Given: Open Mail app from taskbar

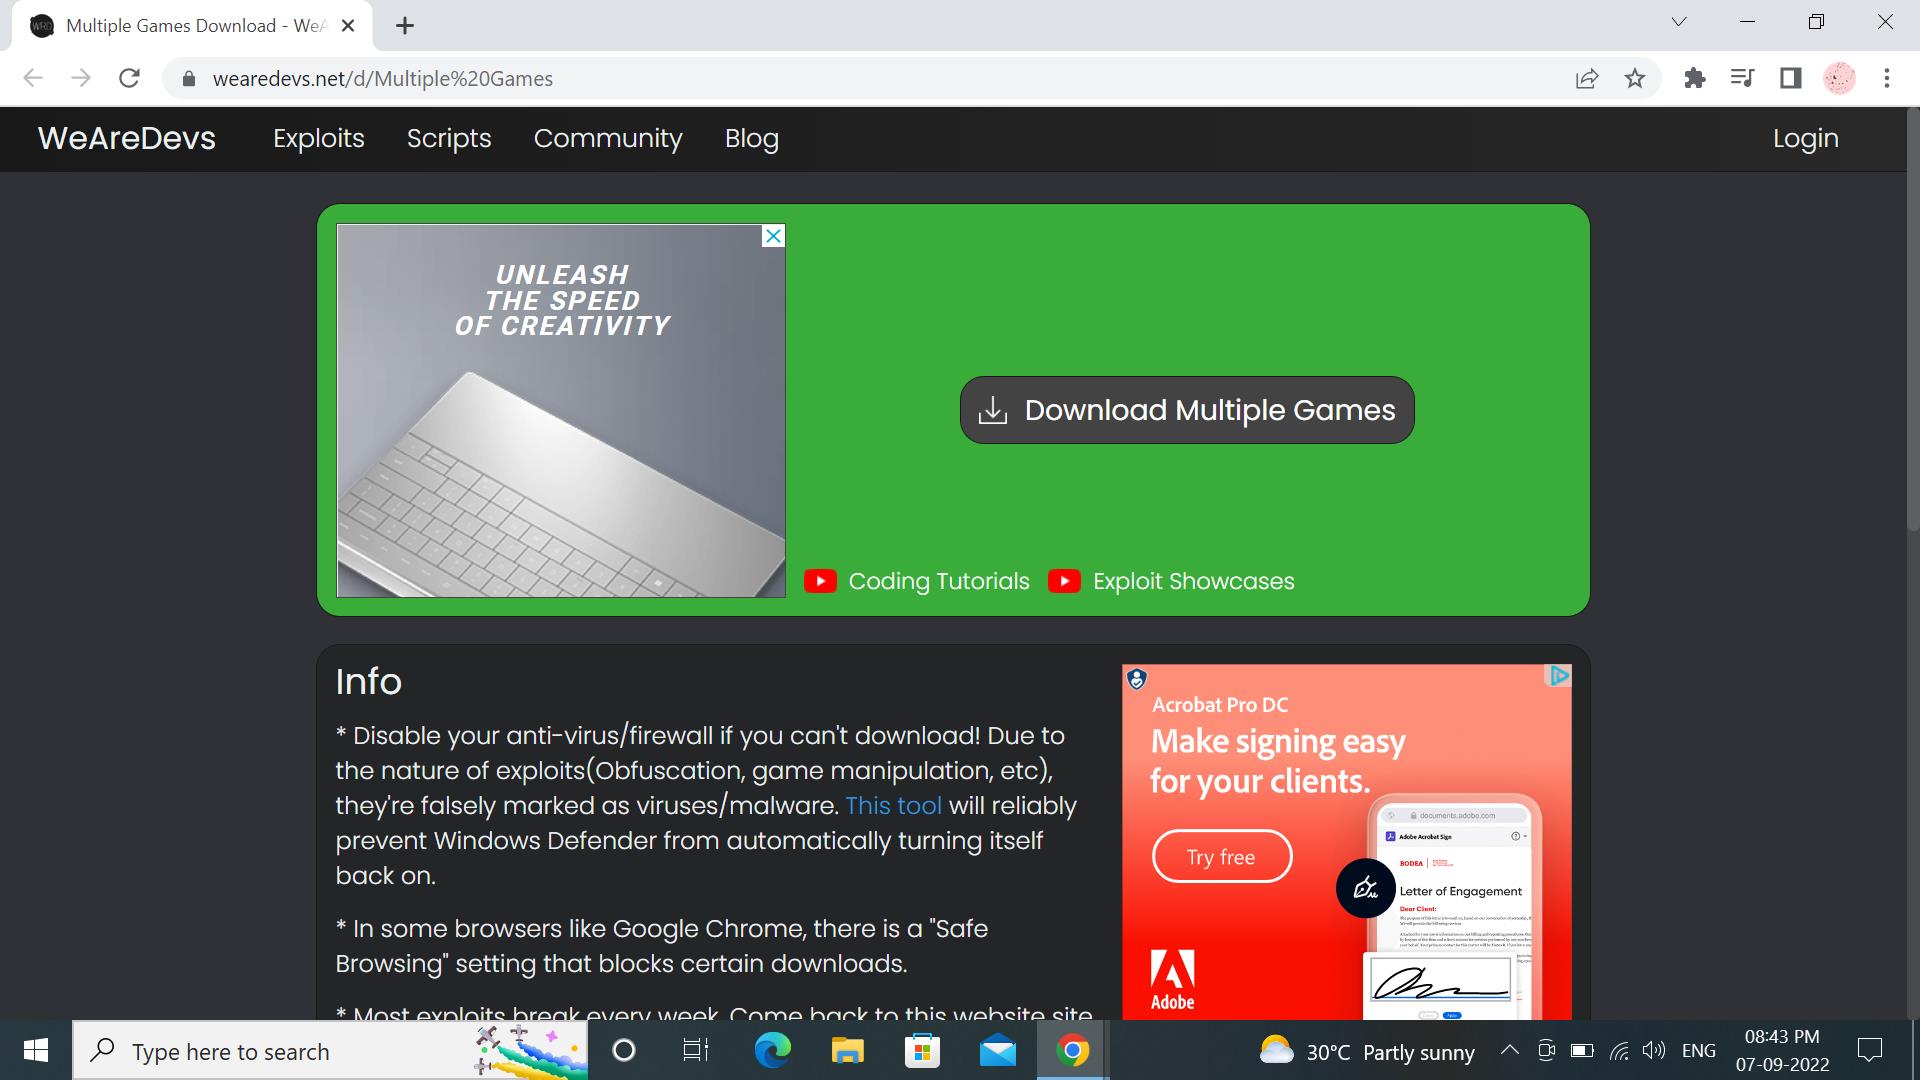Looking at the screenshot, I should [997, 1051].
